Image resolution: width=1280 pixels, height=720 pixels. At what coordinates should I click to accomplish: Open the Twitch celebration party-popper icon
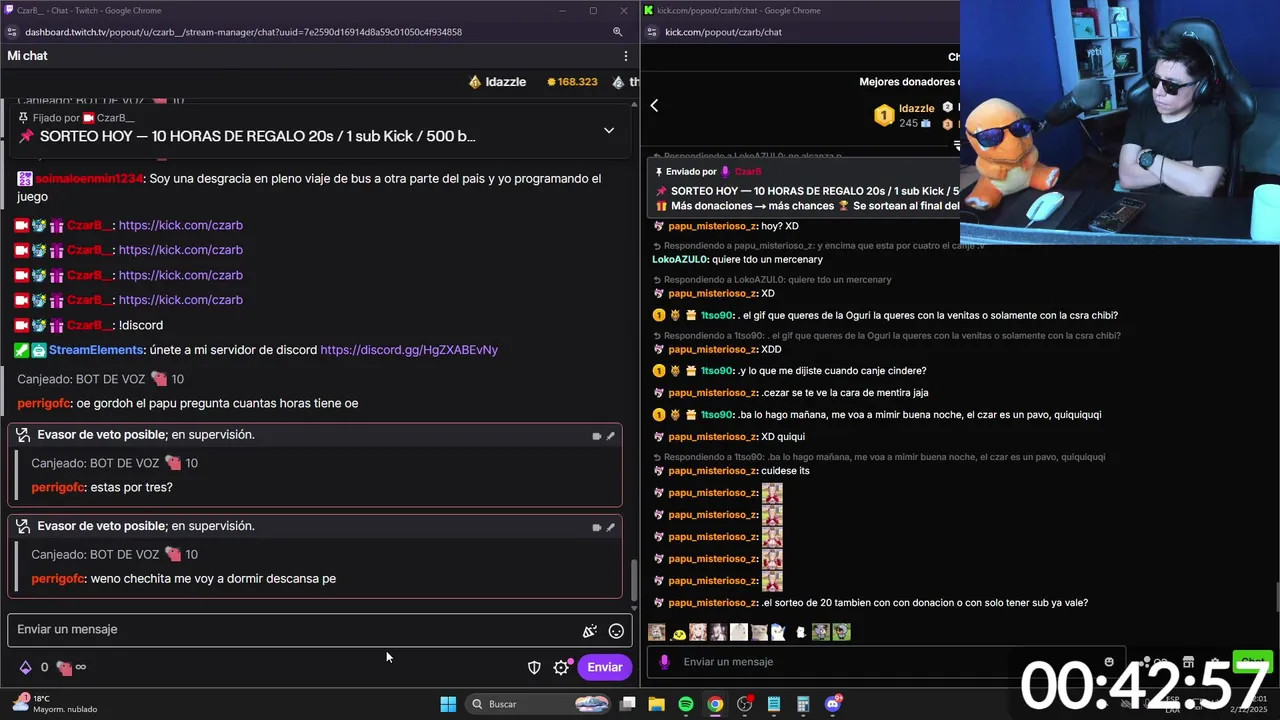coord(590,631)
